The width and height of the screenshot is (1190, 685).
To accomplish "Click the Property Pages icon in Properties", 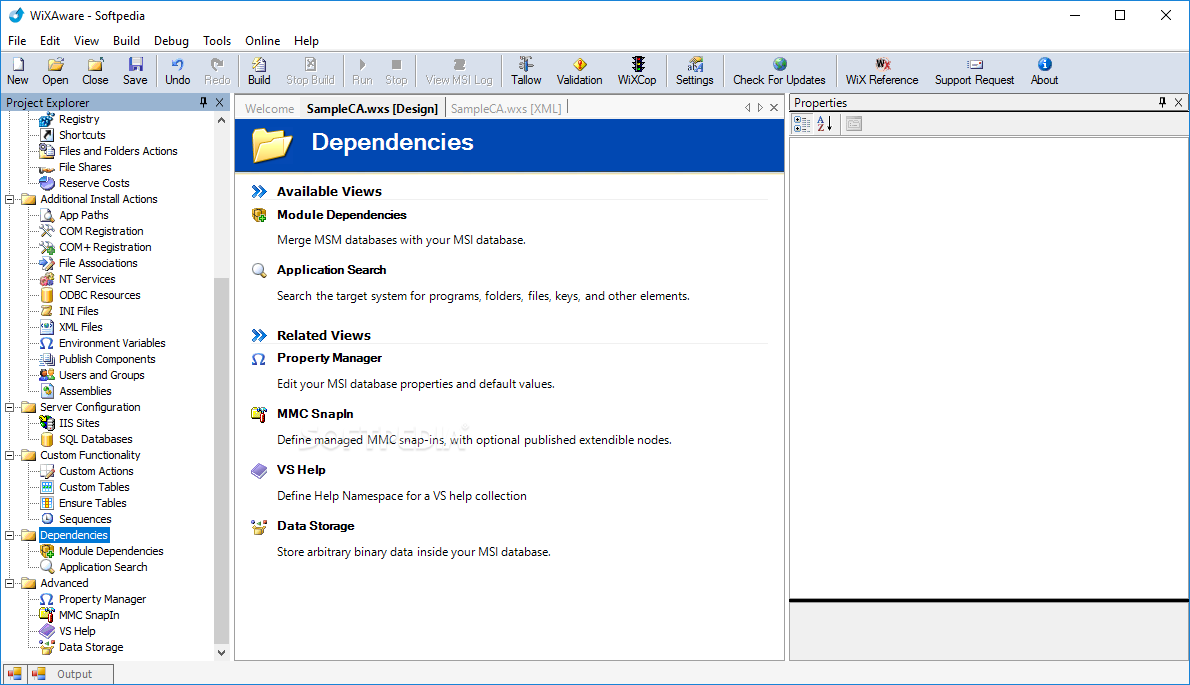I will pyautogui.click(x=854, y=124).
